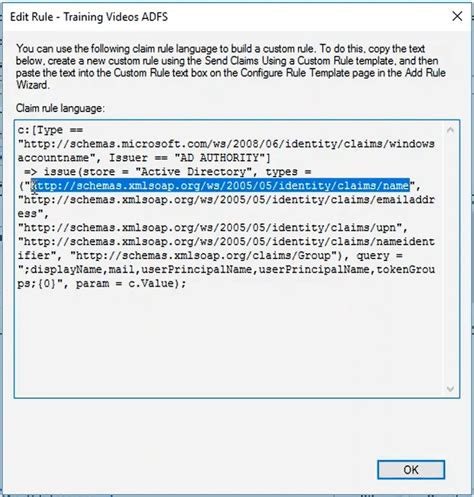Click the scrollbar down arrow
474x497 pixels.
[x=450, y=389]
